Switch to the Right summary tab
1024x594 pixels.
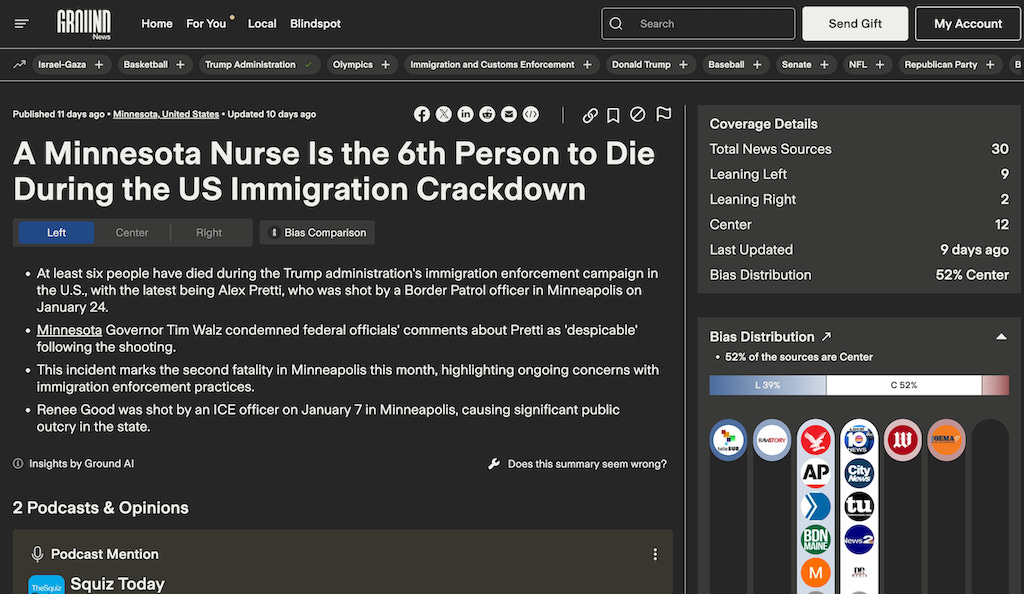coord(209,232)
